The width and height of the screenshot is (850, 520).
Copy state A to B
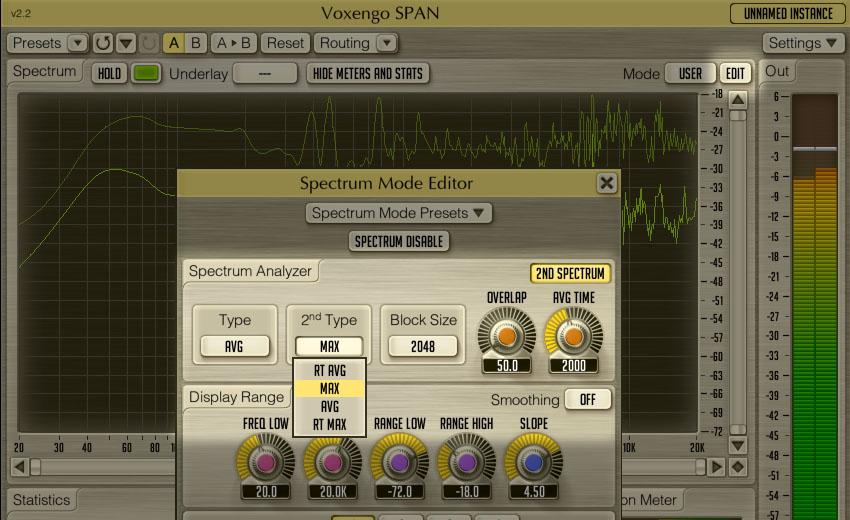tap(234, 43)
